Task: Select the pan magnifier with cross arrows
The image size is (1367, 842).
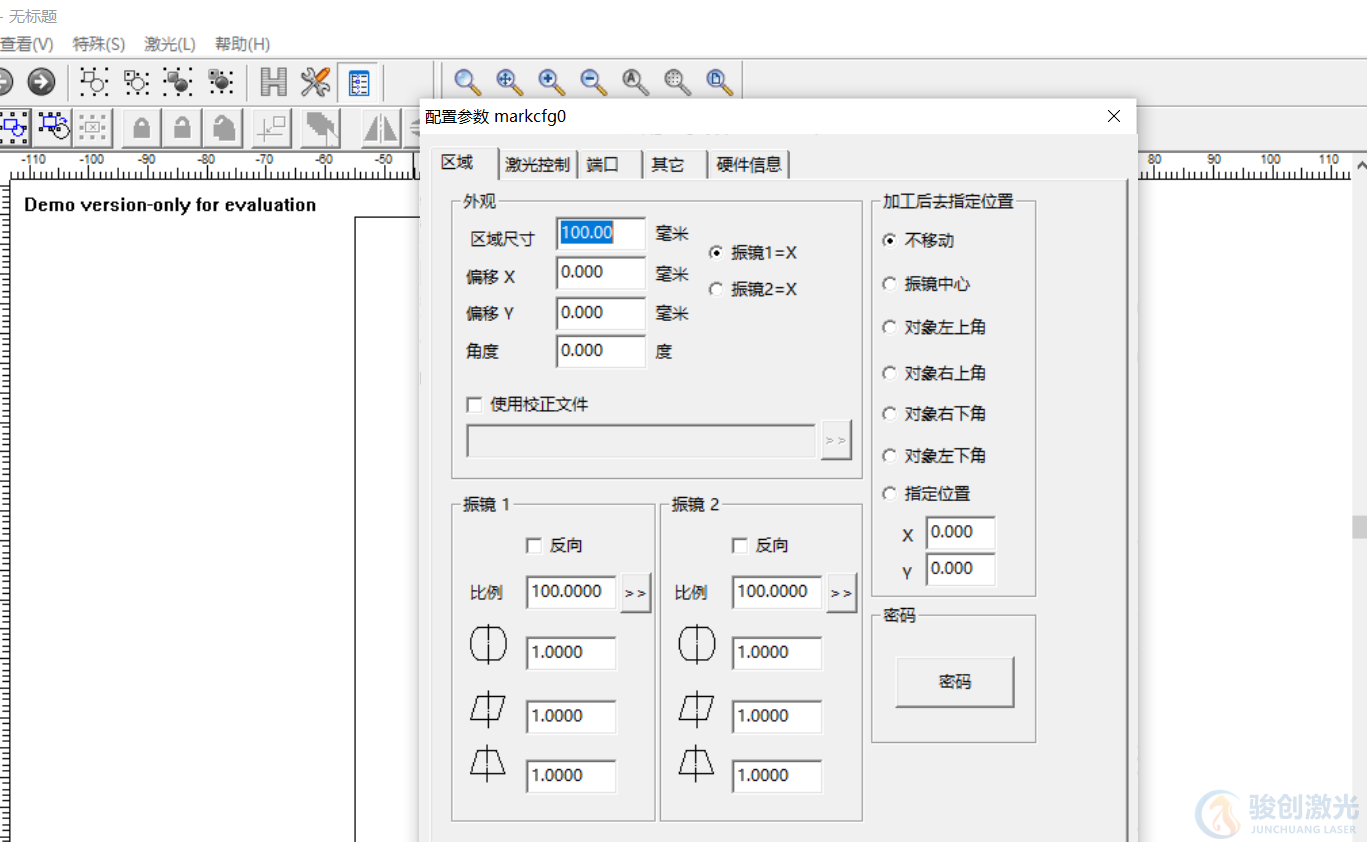Action: (x=509, y=82)
